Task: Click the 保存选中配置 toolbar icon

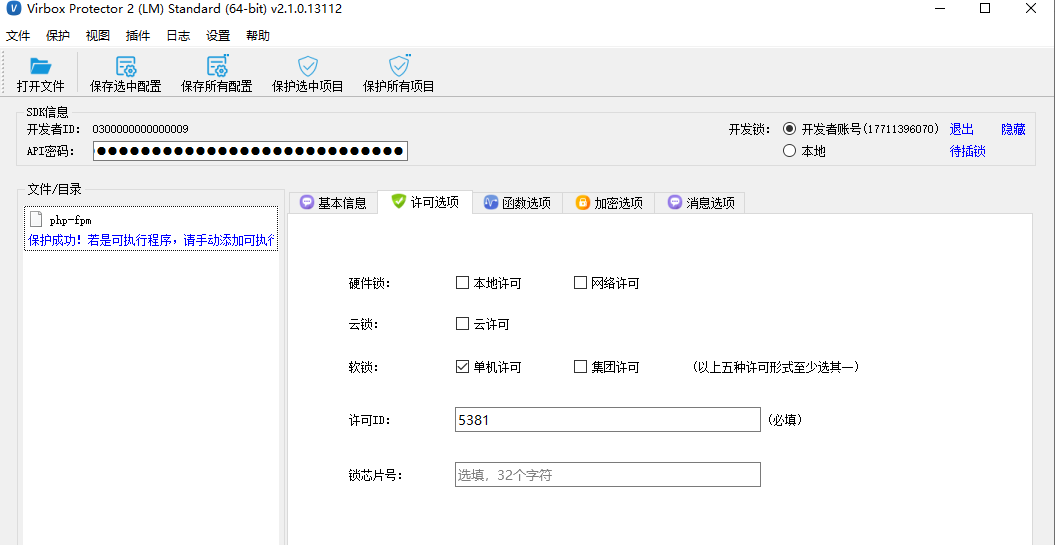Action: click(126, 66)
